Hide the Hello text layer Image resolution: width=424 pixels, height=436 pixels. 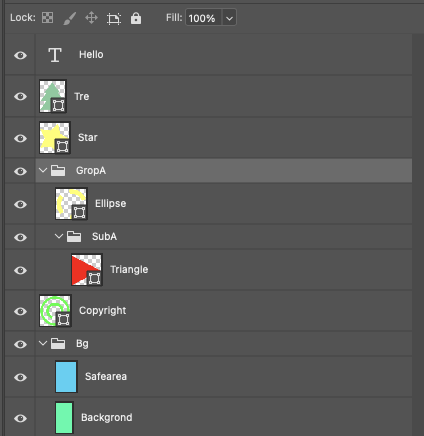[x=20, y=55]
